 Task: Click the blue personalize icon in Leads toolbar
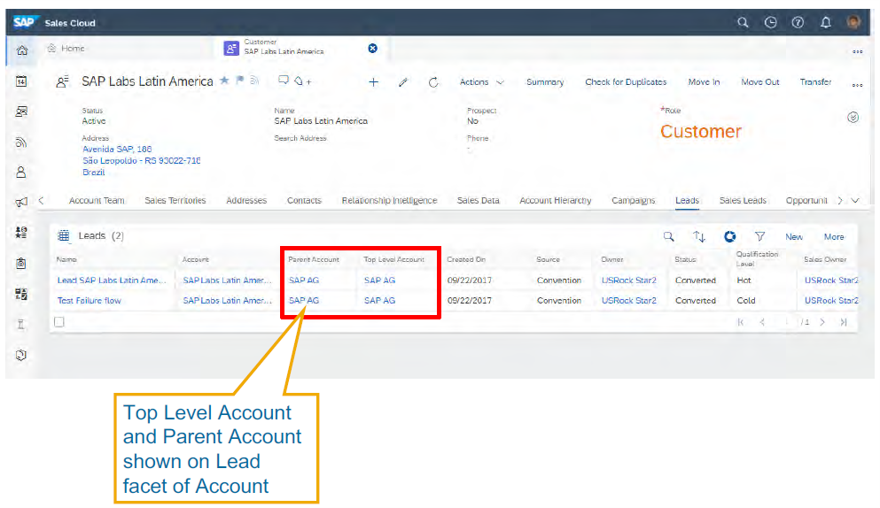click(x=730, y=236)
